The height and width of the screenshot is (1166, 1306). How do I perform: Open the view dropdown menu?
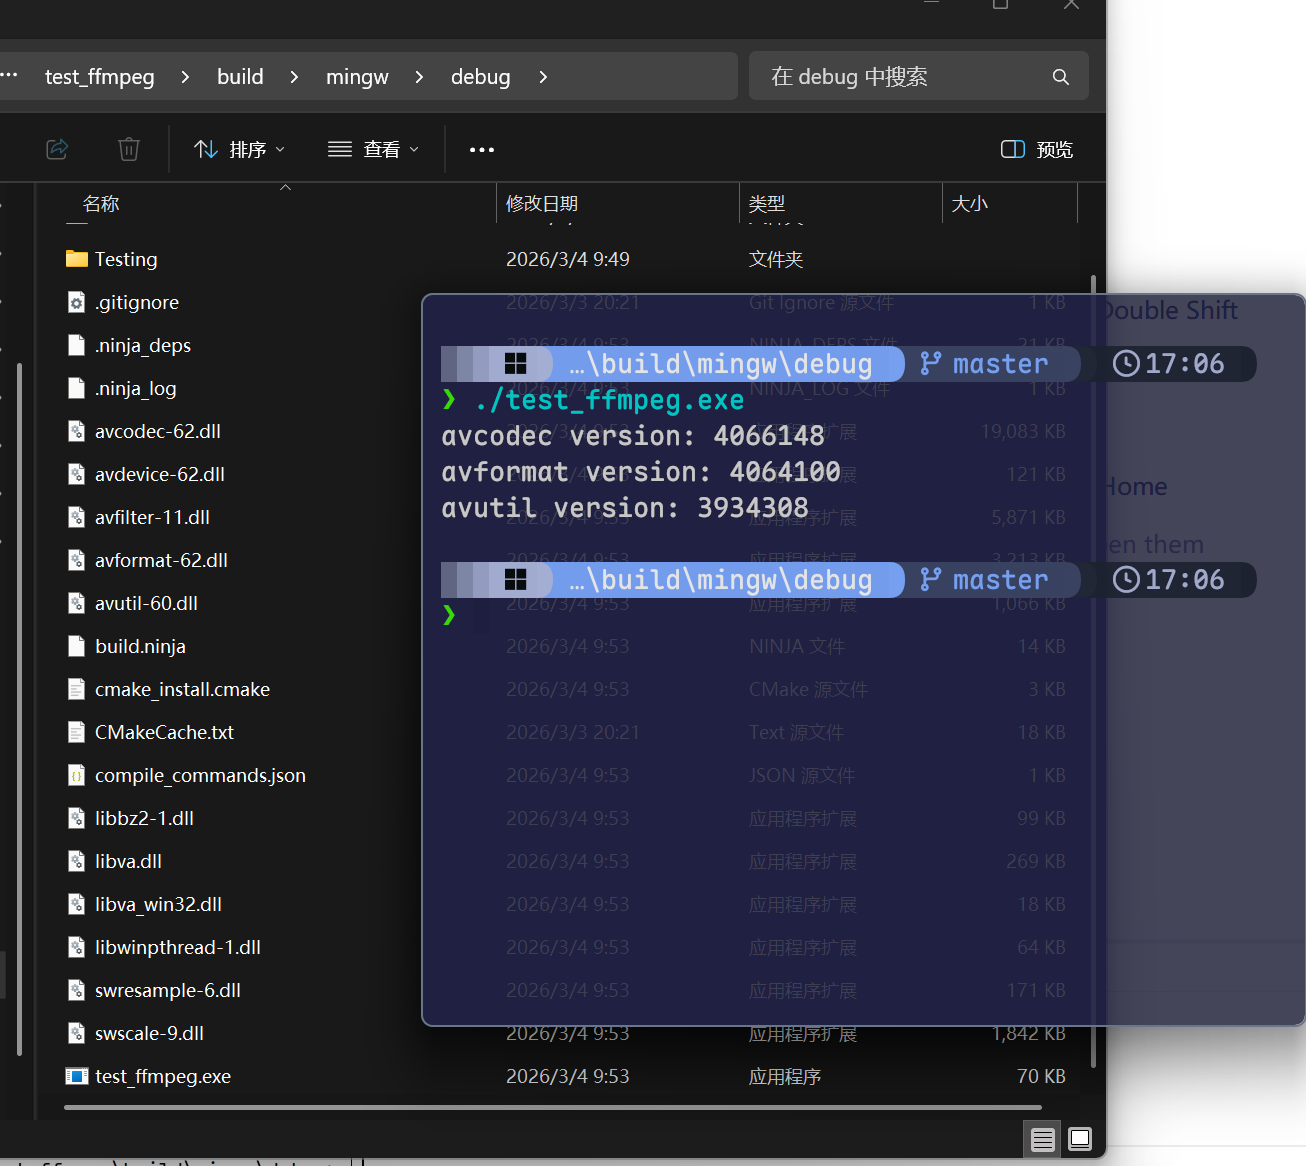point(373,149)
